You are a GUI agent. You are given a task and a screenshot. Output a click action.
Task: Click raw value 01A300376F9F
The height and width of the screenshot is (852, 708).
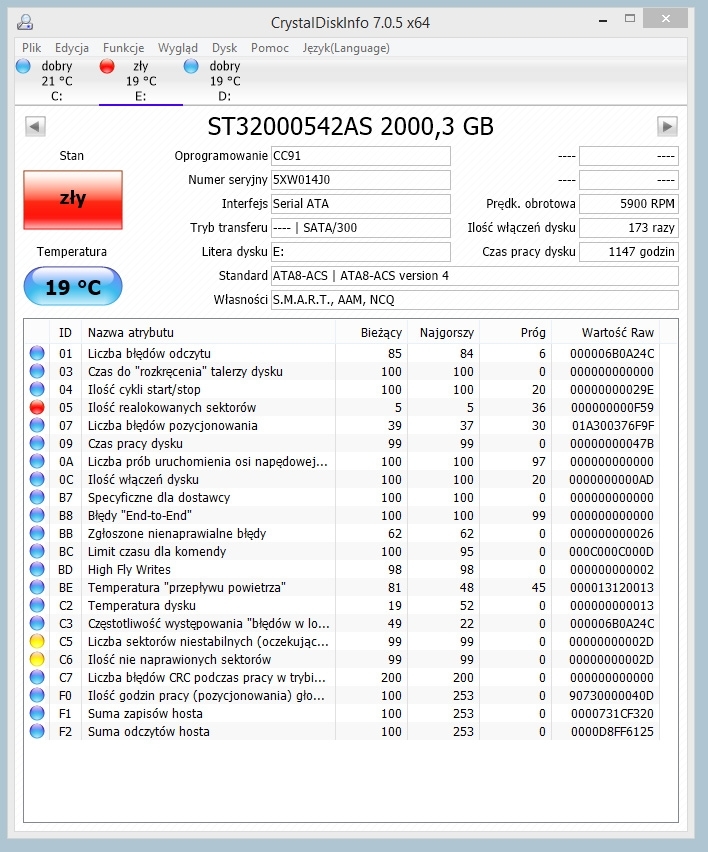pyautogui.click(x=613, y=425)
